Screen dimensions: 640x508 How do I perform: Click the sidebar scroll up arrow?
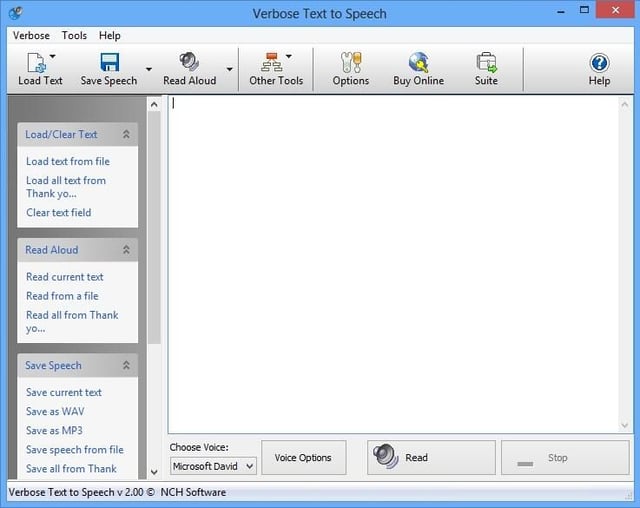(154, 105)
